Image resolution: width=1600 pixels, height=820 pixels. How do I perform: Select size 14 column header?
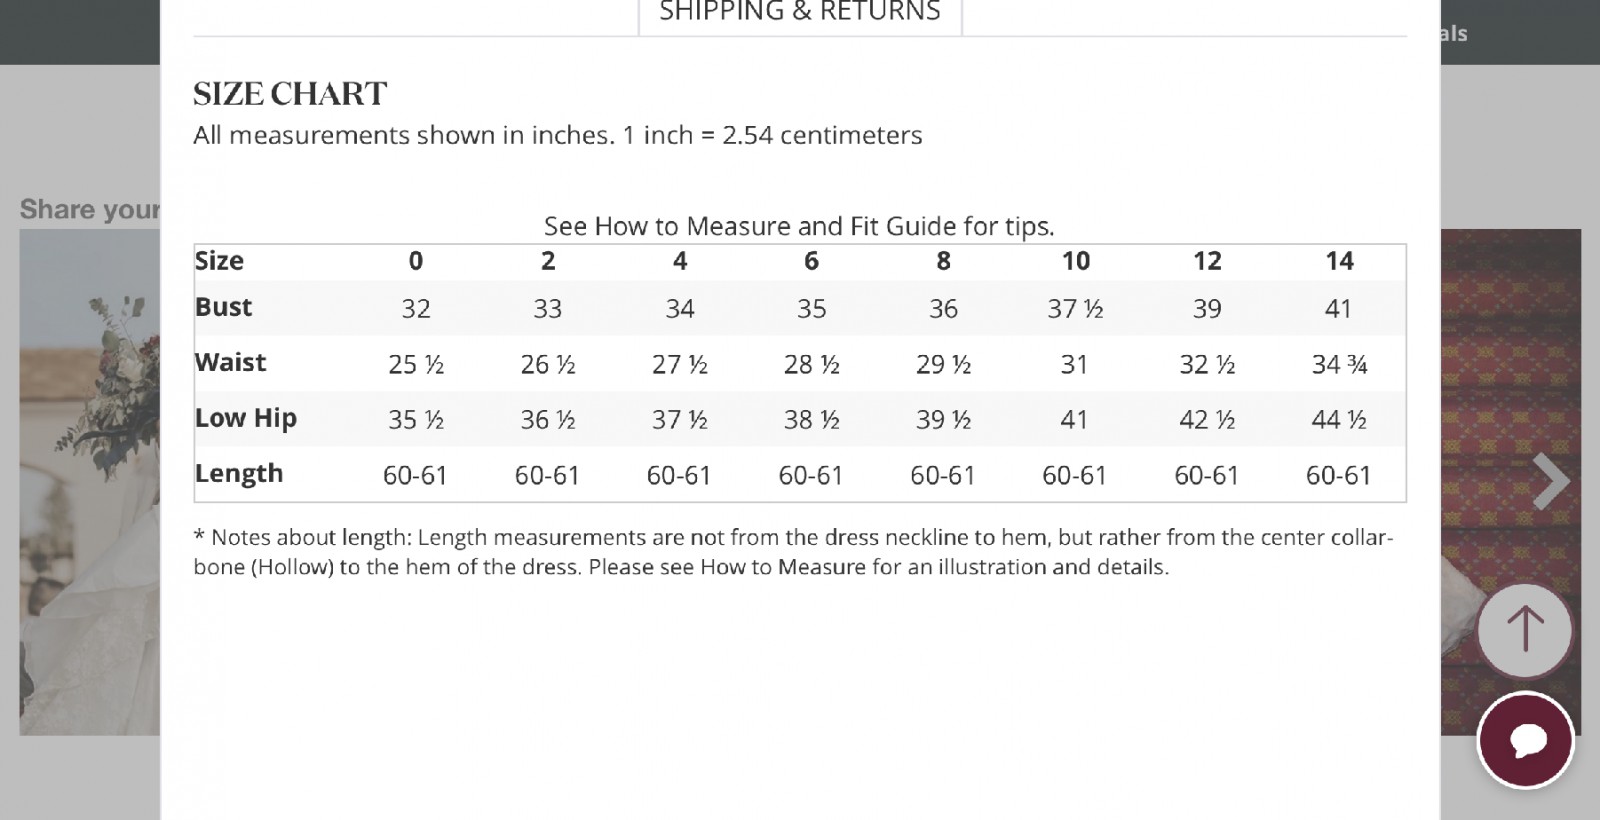1339,261
